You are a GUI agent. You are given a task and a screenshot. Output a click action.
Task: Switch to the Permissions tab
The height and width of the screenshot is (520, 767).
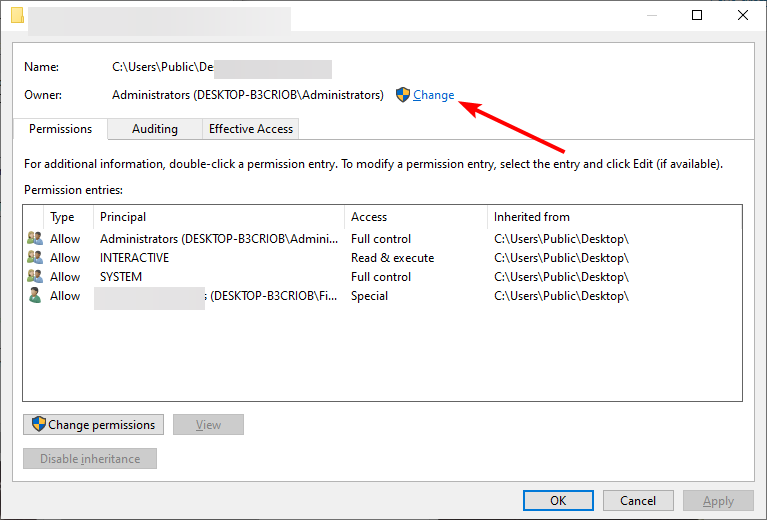(x=60, y=129)
